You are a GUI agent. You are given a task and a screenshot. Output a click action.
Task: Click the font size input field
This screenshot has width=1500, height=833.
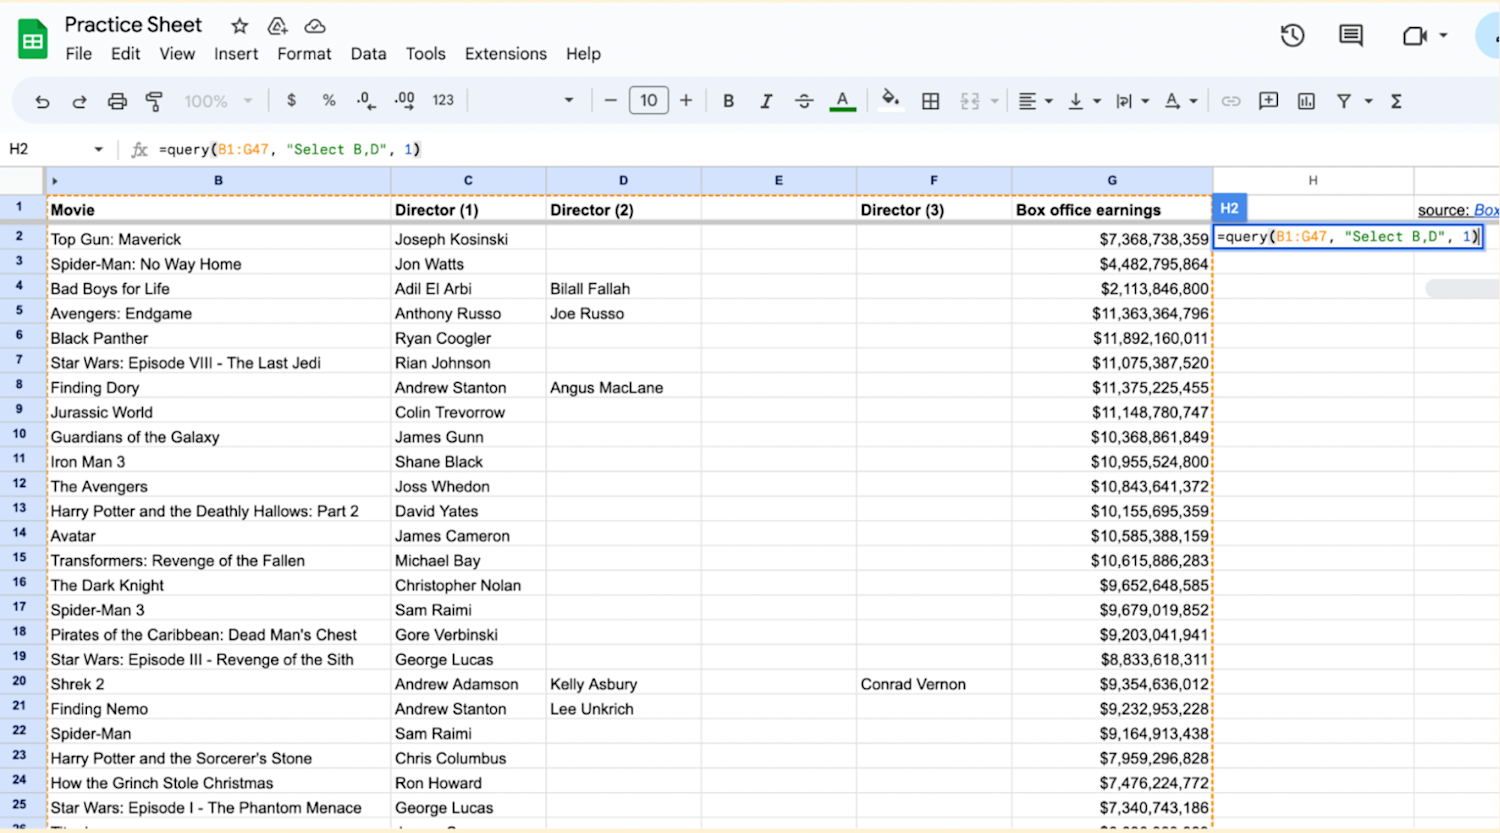[x=648, y=100]
